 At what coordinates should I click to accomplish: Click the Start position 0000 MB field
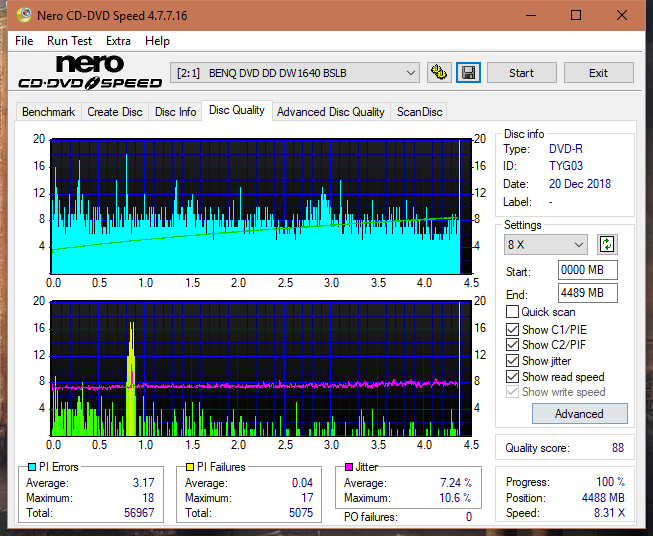[587, 270]
